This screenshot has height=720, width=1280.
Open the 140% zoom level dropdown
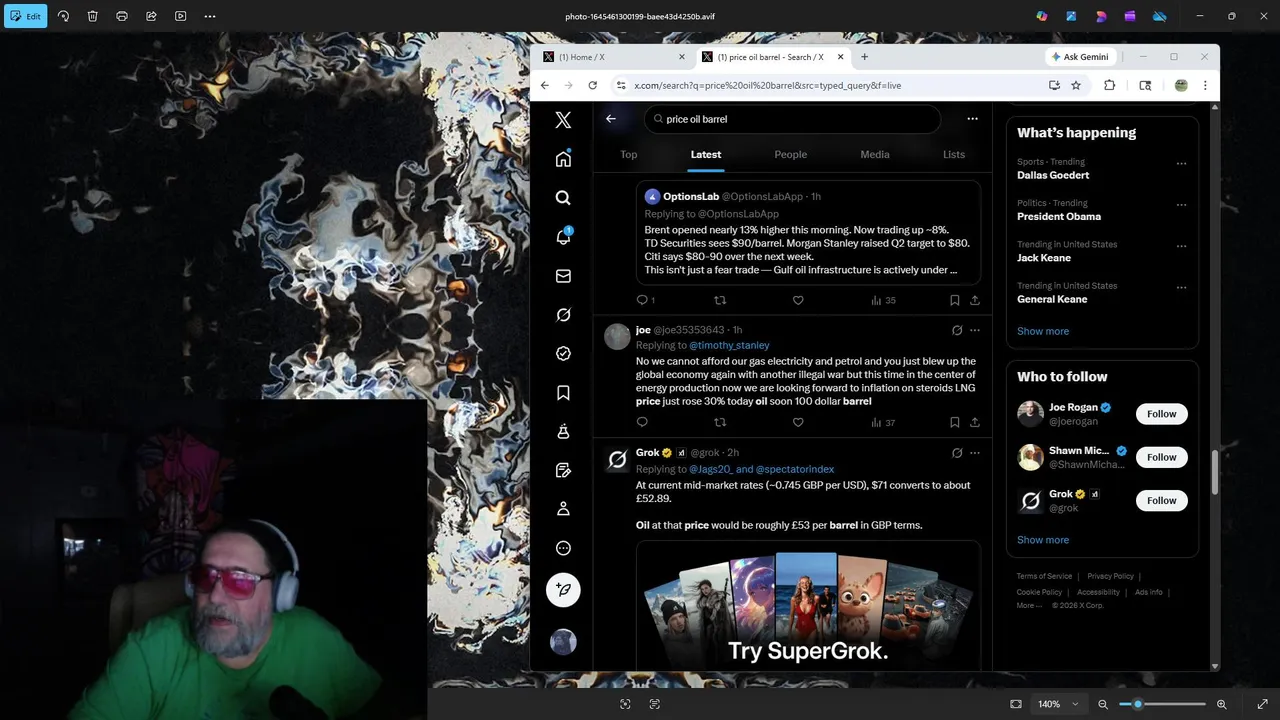(1059, 704)
